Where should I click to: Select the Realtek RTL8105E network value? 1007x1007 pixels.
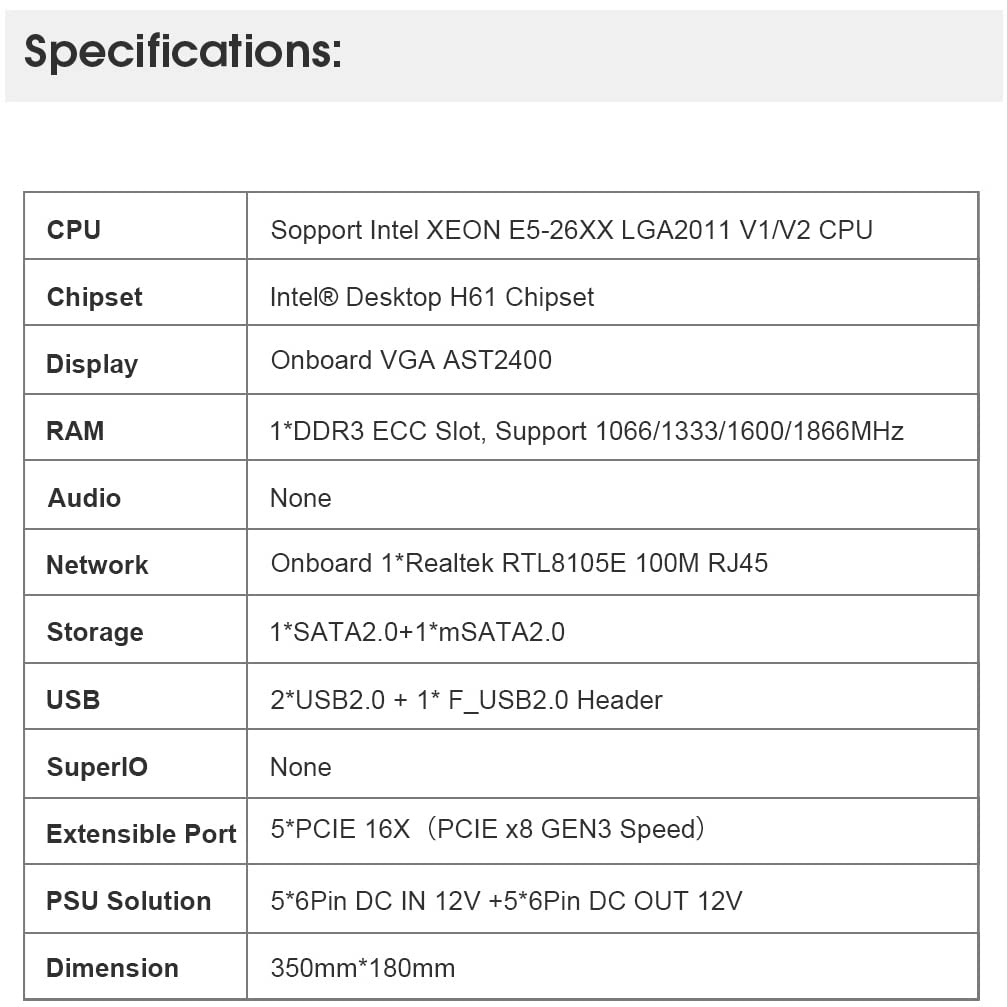(x=519, y=563)
